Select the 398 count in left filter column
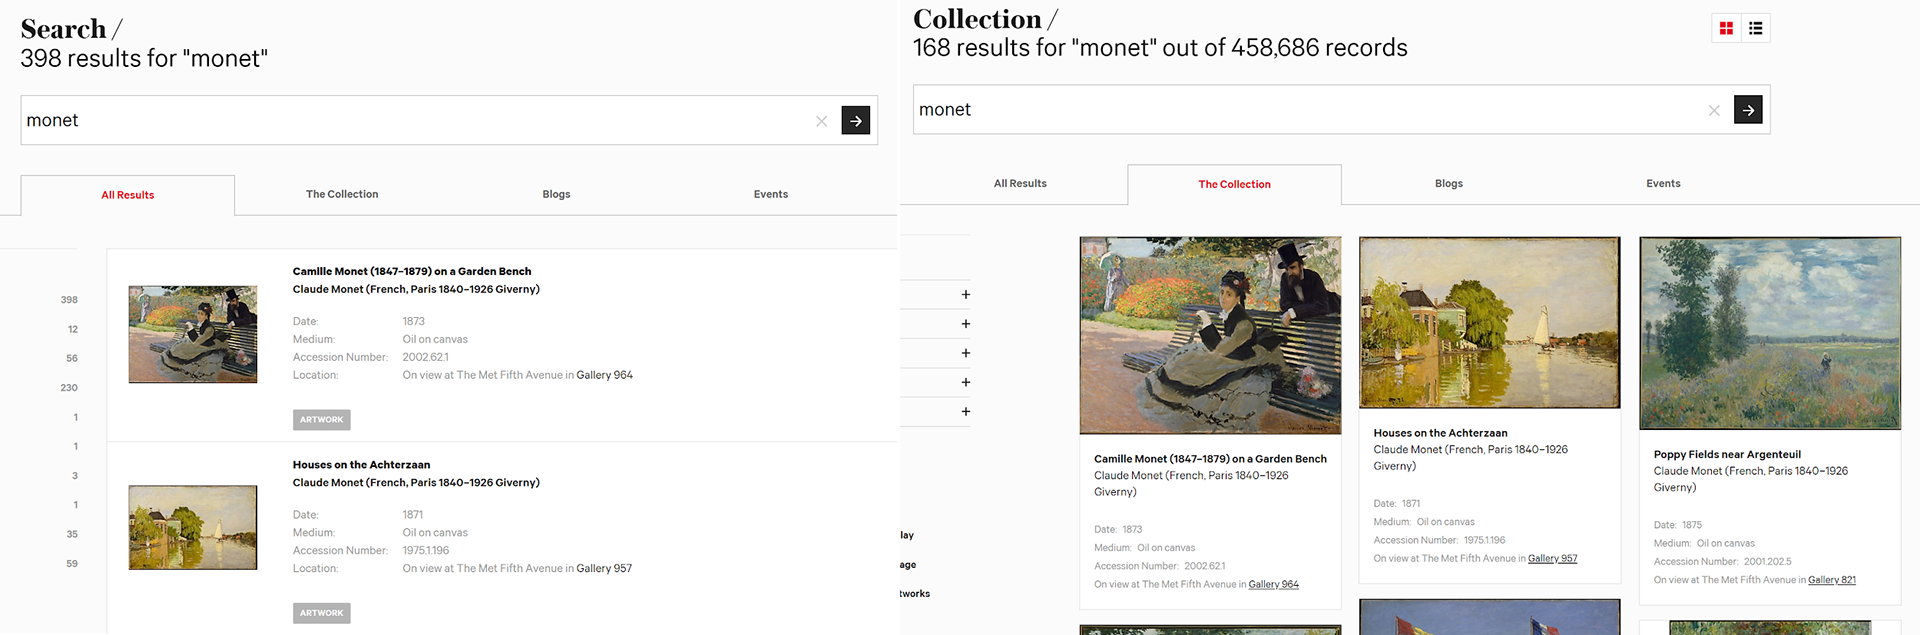The width and height of the screenshot is (1920, 635). point(69,300)
